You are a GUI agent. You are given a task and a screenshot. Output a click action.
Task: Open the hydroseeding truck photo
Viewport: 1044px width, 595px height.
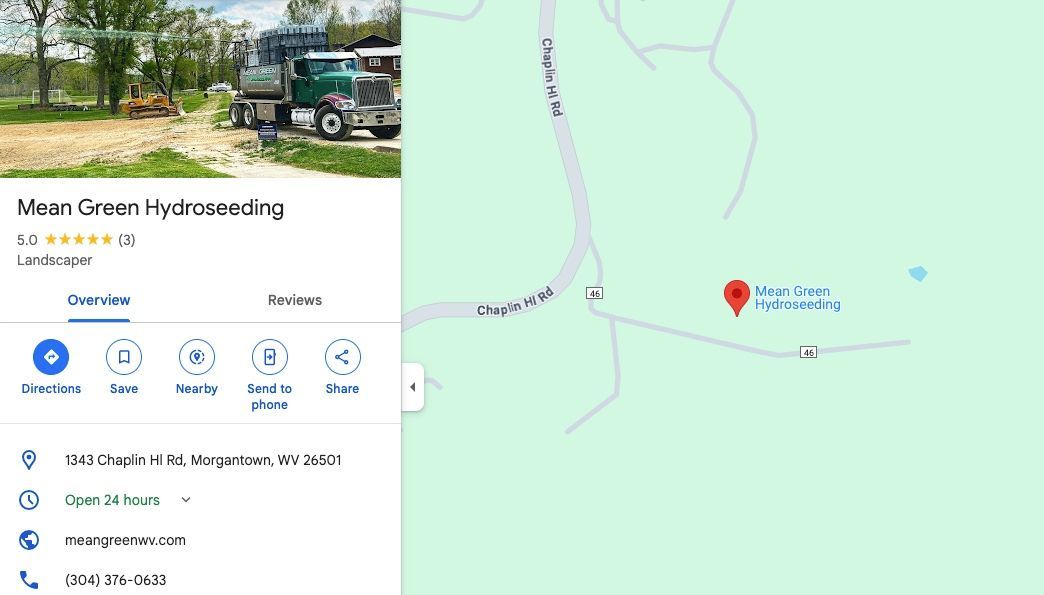[x=200, y=89]
